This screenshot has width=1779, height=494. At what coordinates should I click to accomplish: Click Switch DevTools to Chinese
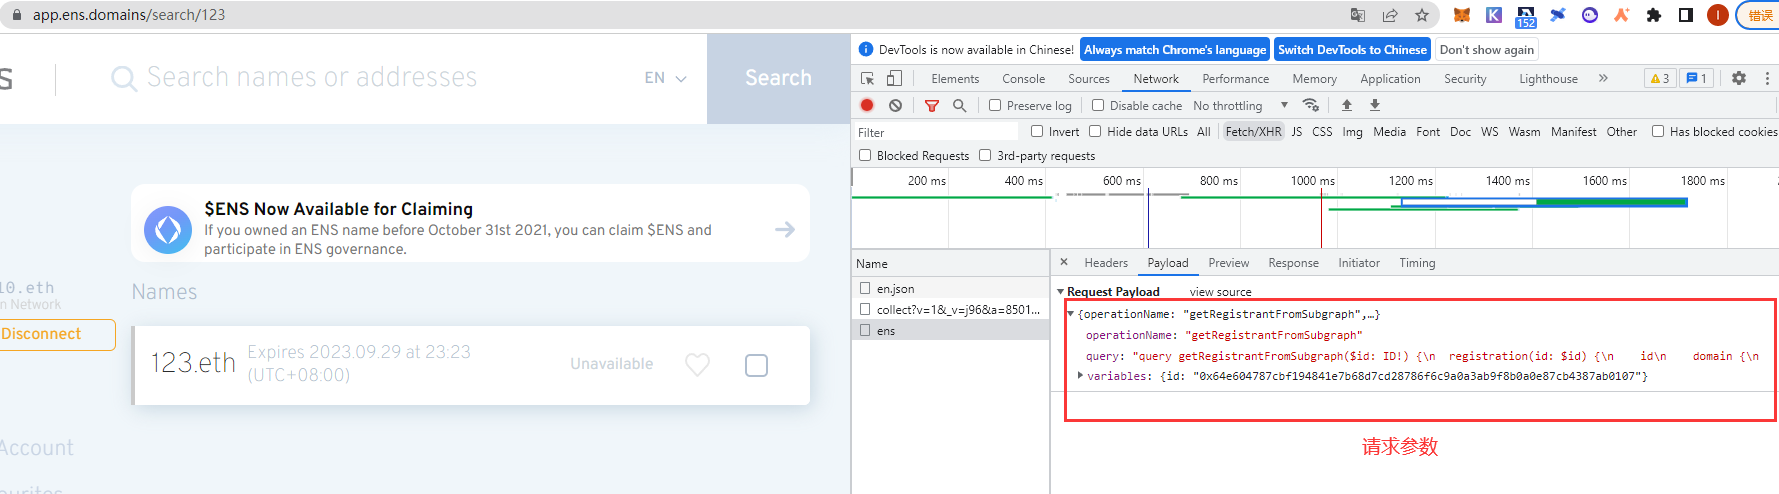pos(1352,50)
